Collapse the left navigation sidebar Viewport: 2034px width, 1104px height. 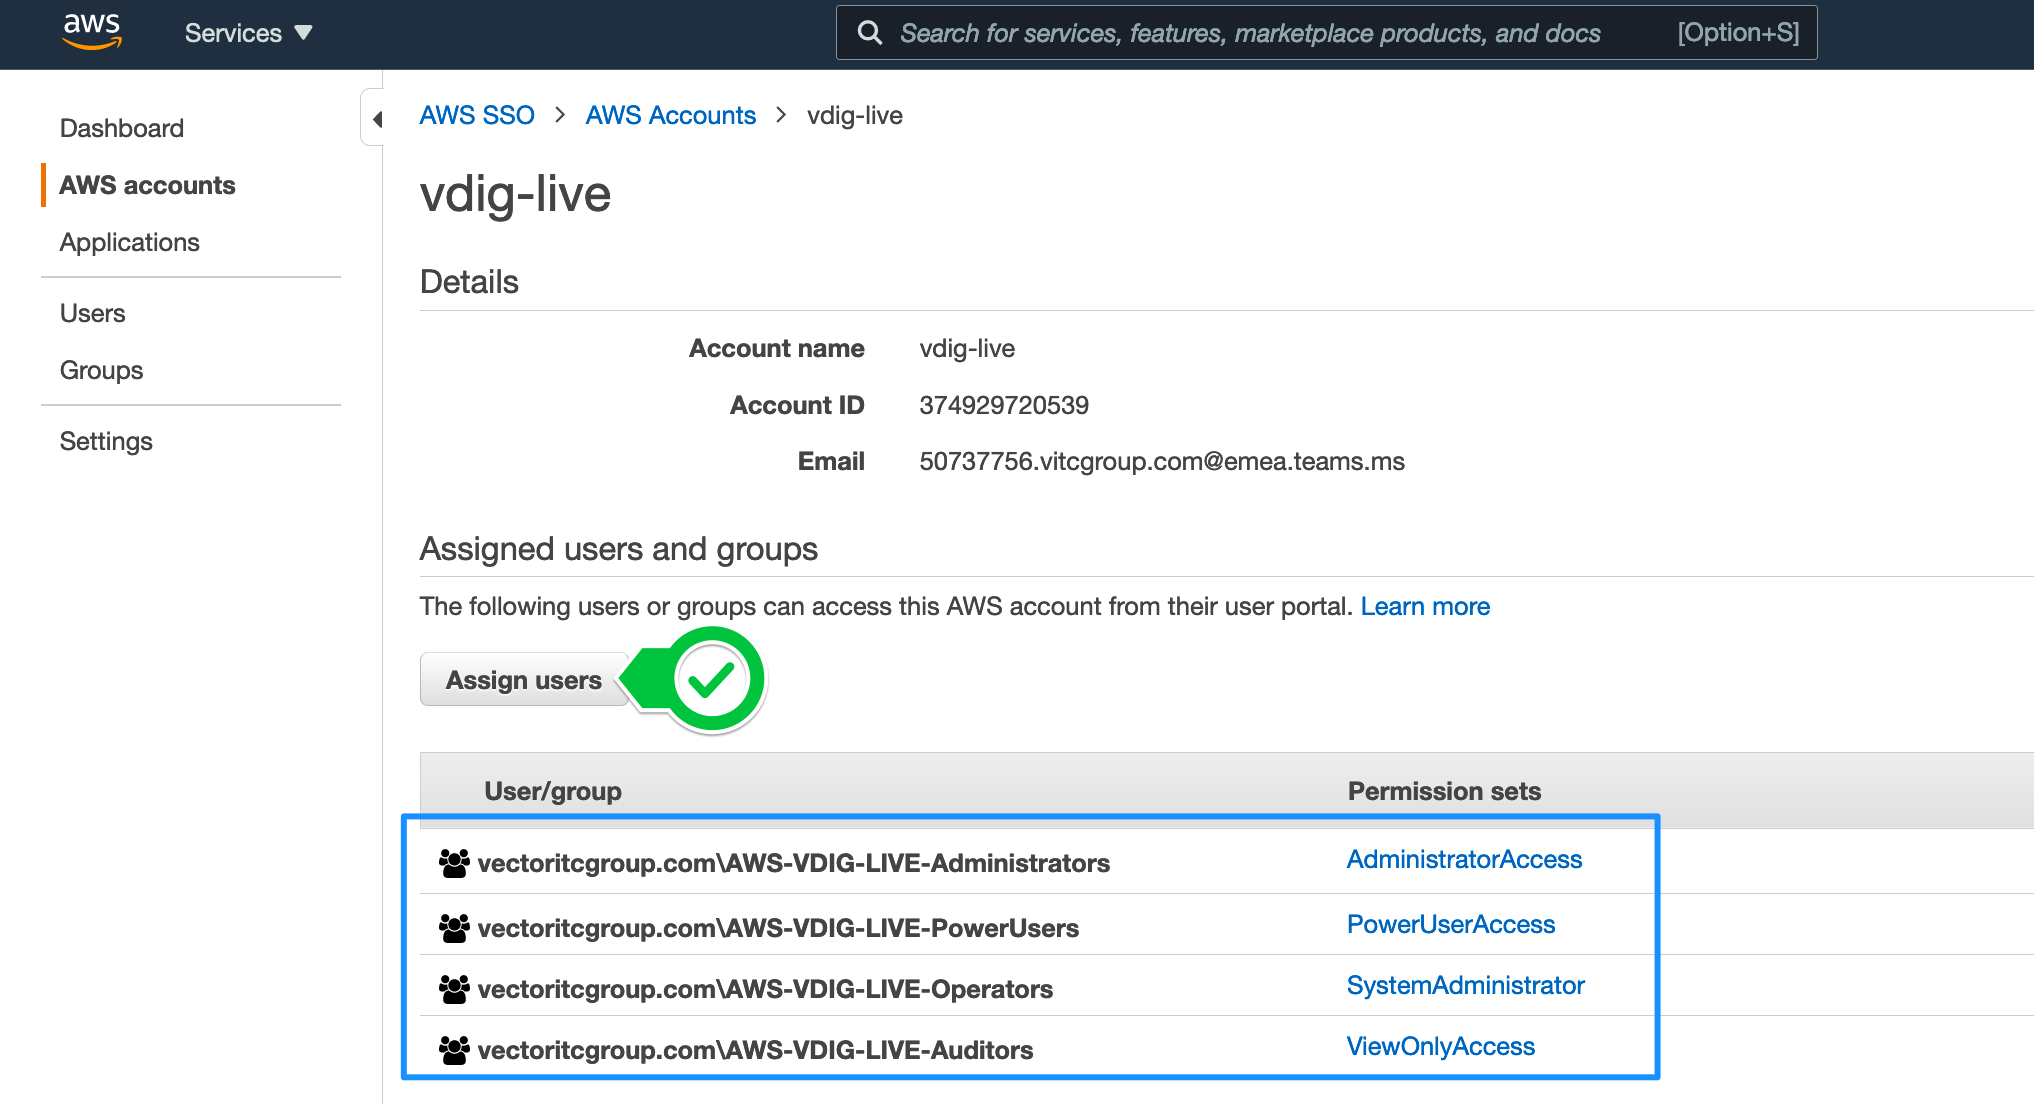tap(376, 119)
